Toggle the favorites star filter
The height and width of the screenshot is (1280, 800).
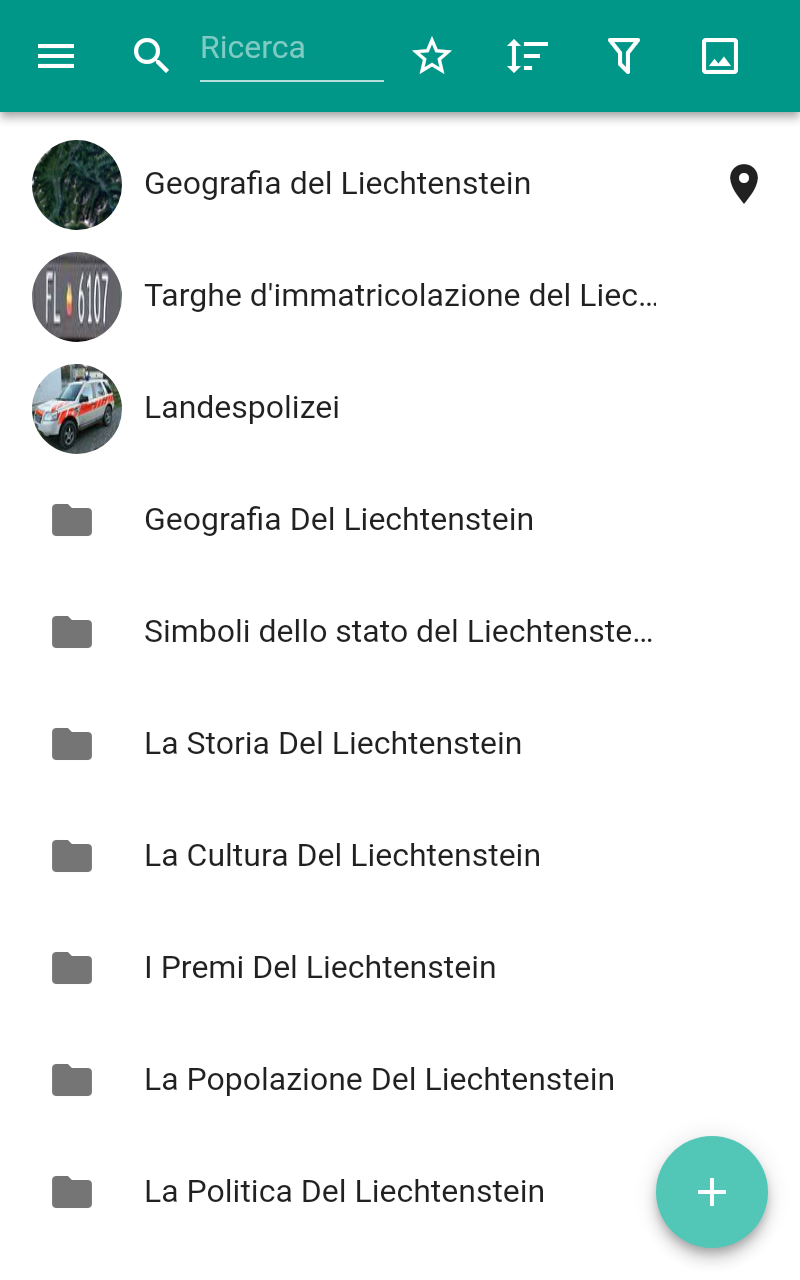point(432,56)
